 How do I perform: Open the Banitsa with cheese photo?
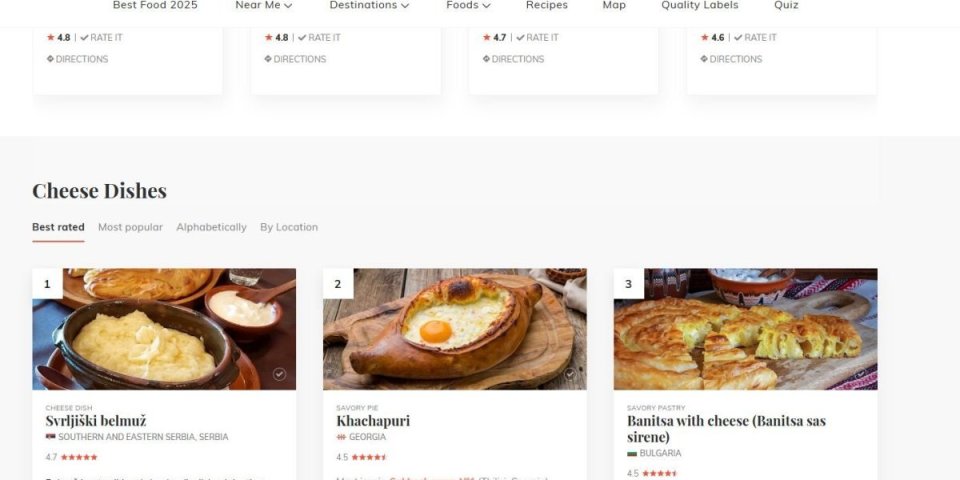click(745, 329)
